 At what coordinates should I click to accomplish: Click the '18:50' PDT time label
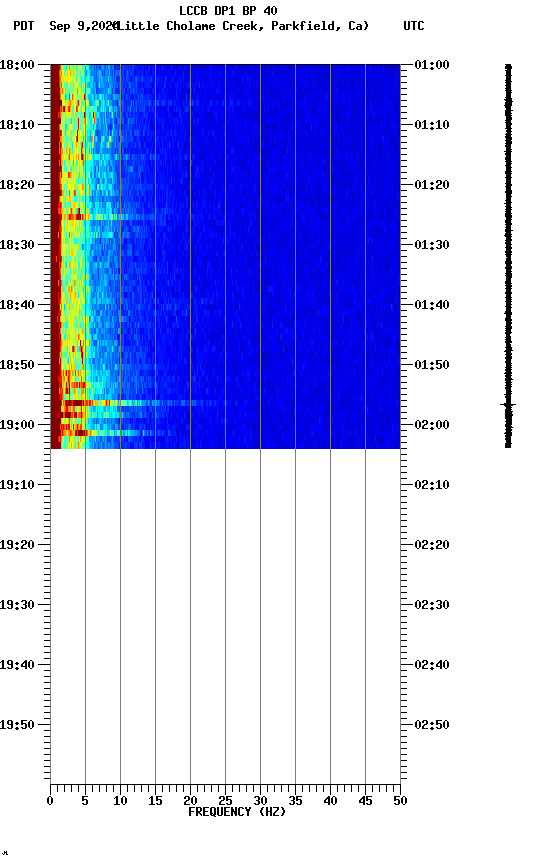[17, 365]
